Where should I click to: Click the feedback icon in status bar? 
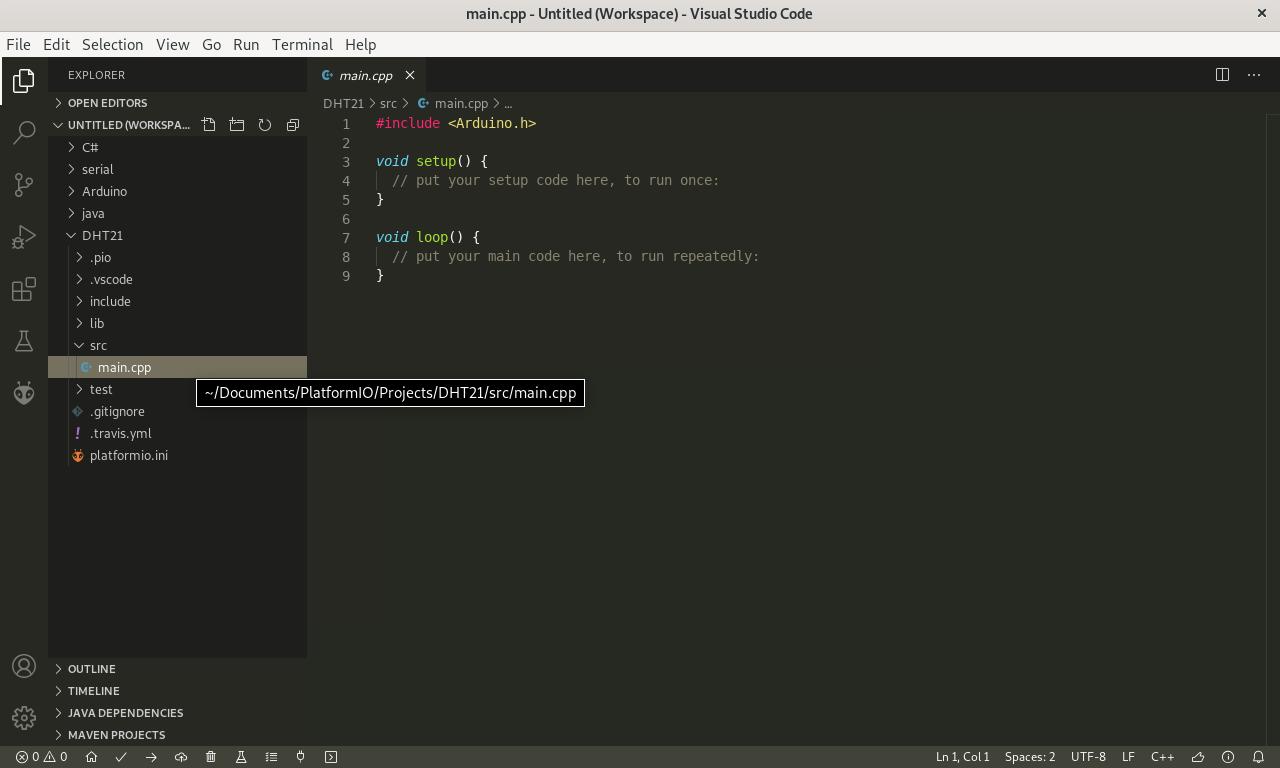(1198, 757)
